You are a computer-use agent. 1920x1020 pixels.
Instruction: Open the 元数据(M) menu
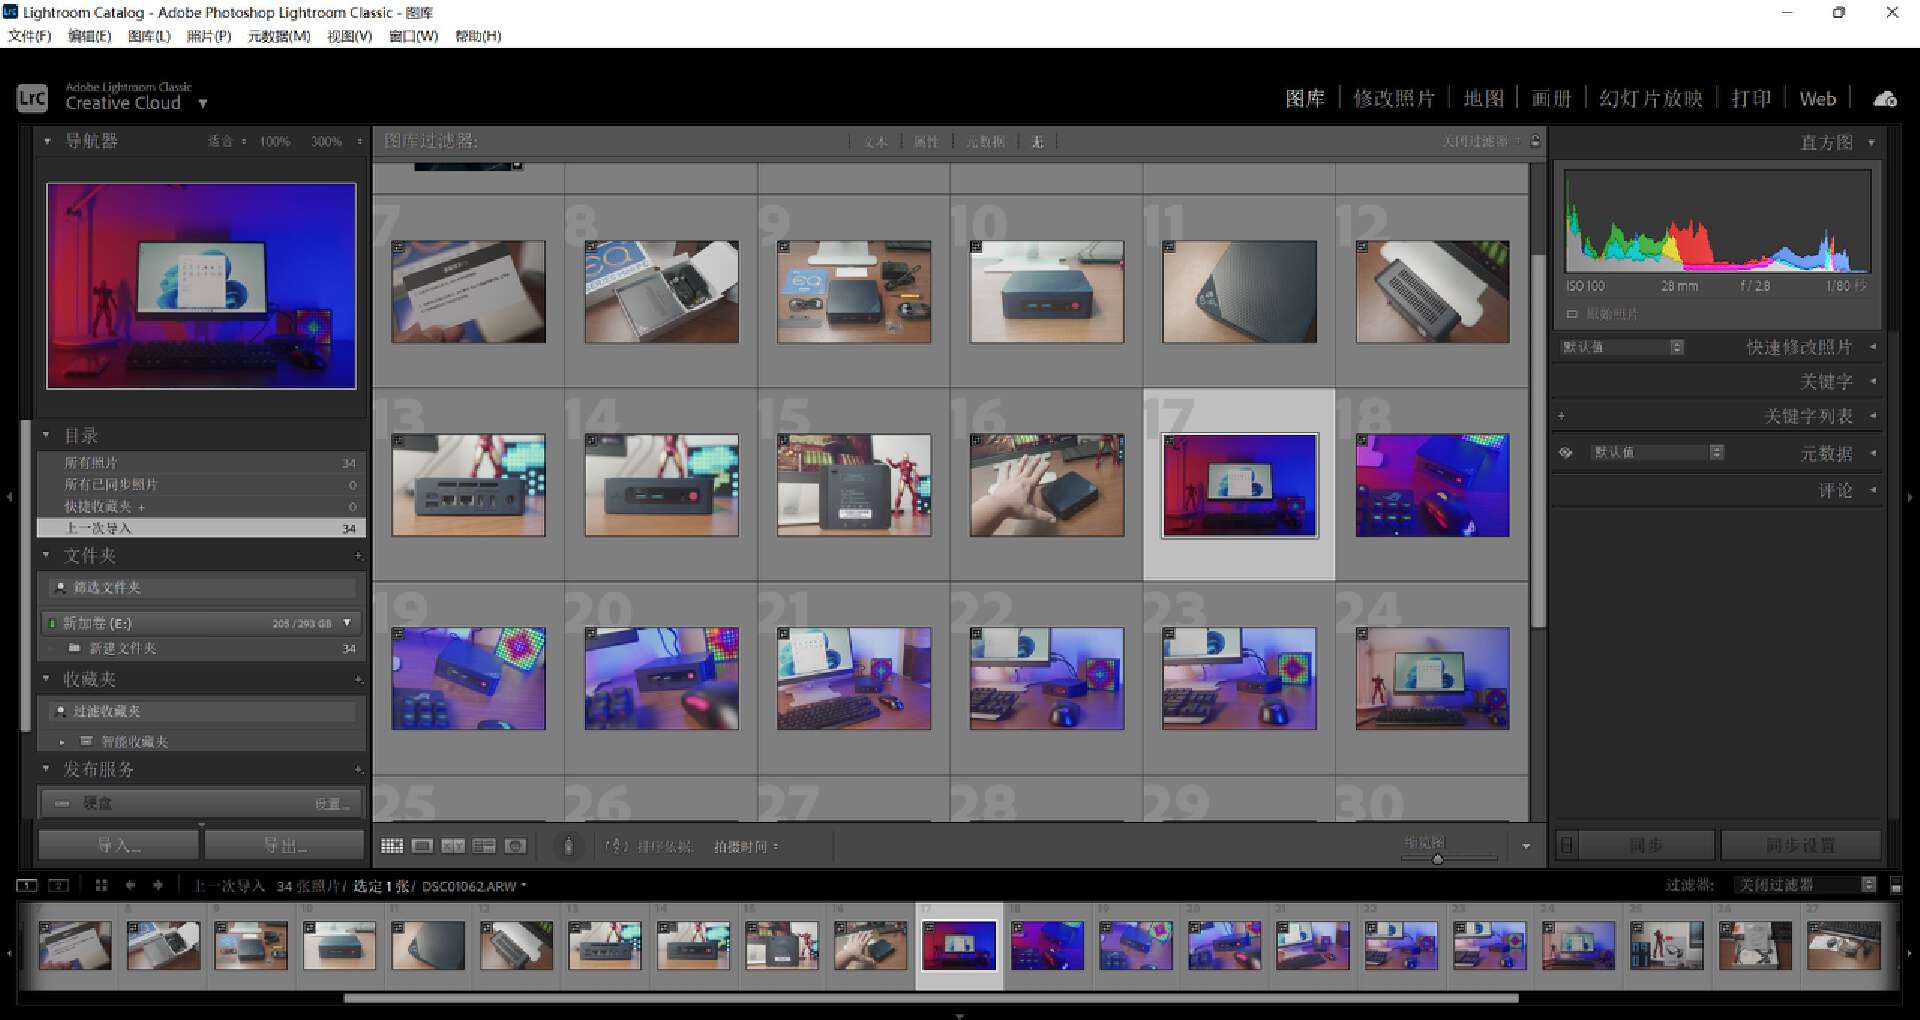point(279,36)
